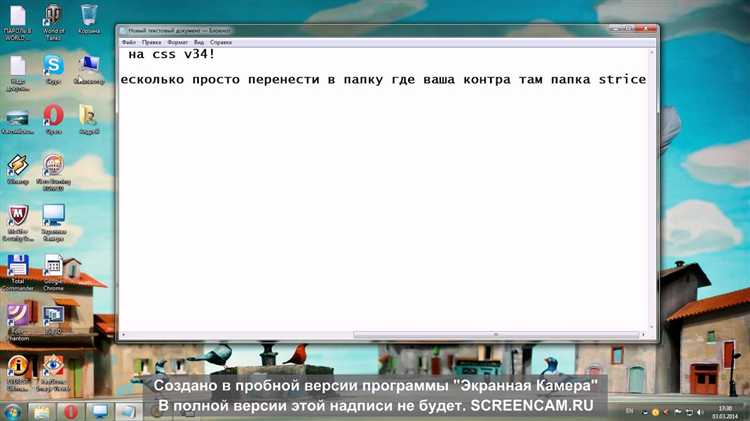
Task: Launch Google Chrome from the desktop
Action: coord(53,268)
